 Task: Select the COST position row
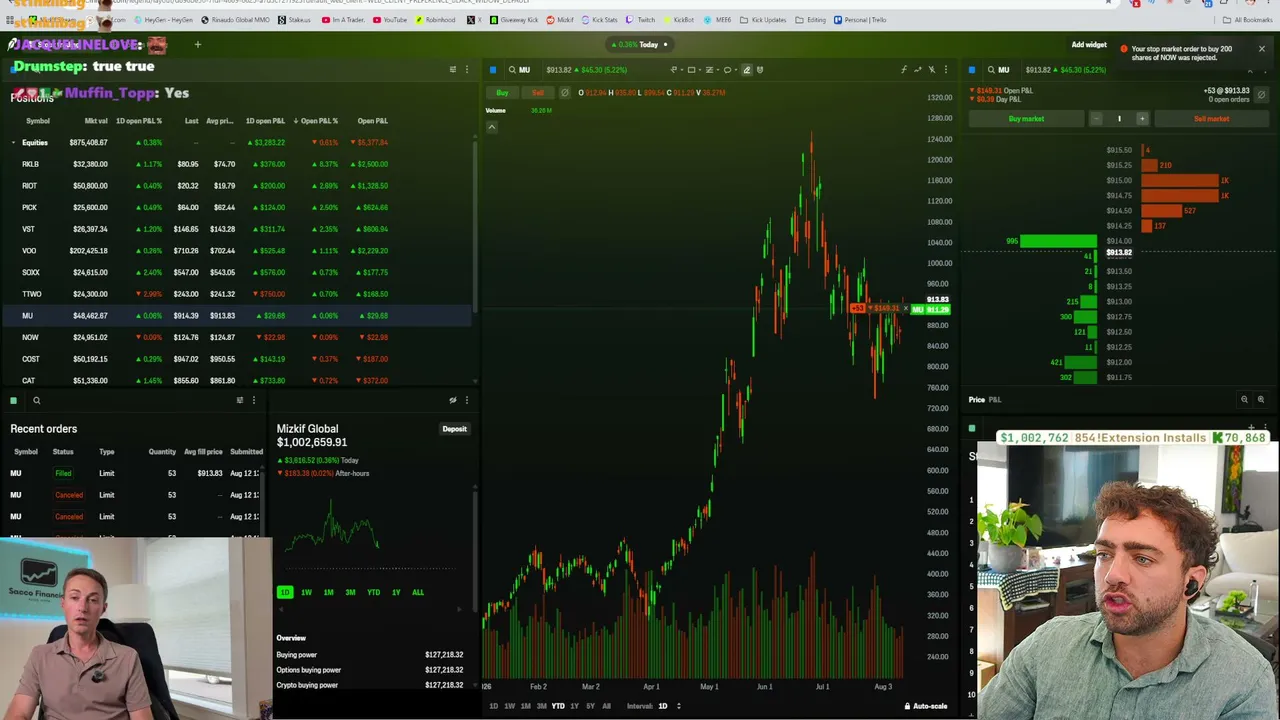point(235,359)
